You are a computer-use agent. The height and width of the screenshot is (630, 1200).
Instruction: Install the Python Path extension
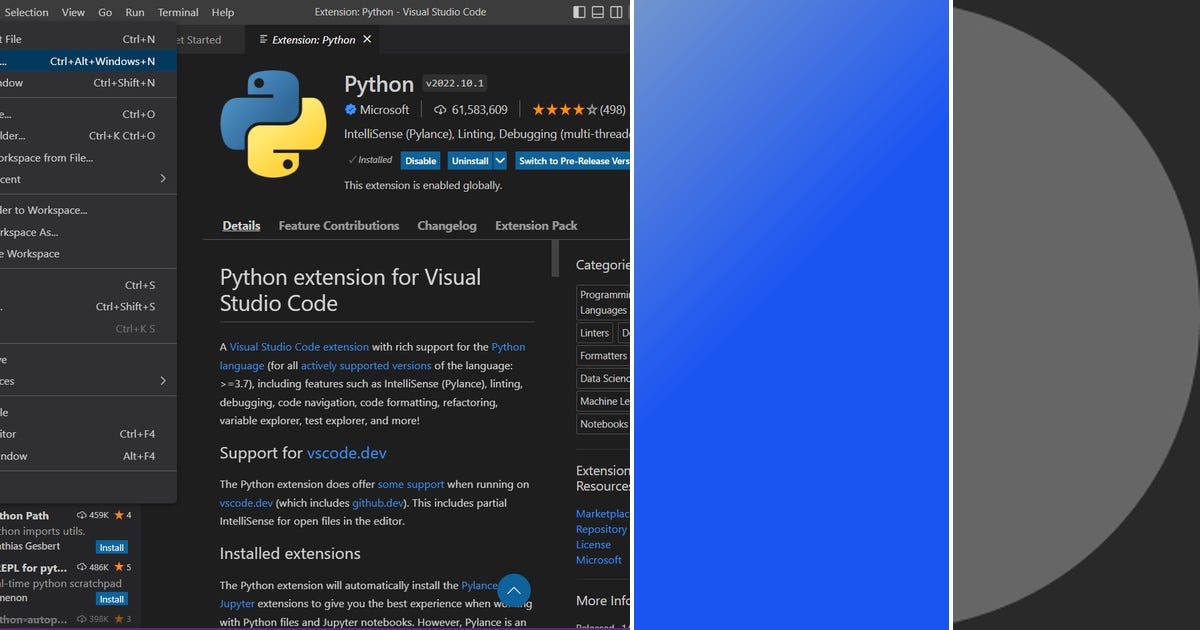click(x=112, y=547)
